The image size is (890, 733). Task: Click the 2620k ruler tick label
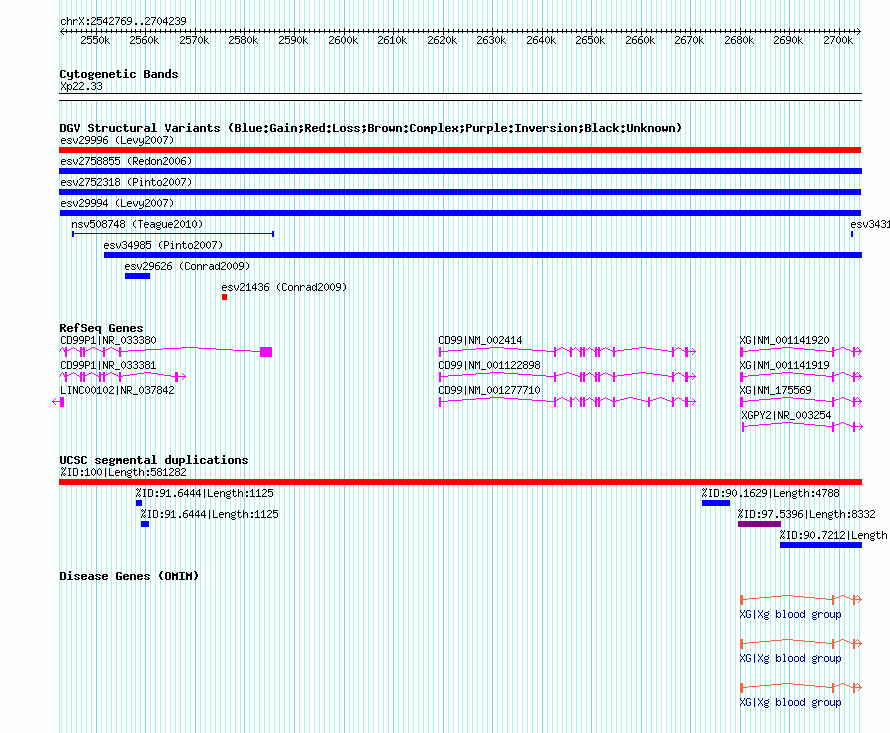pyautogui.click(x=442, y=40)
